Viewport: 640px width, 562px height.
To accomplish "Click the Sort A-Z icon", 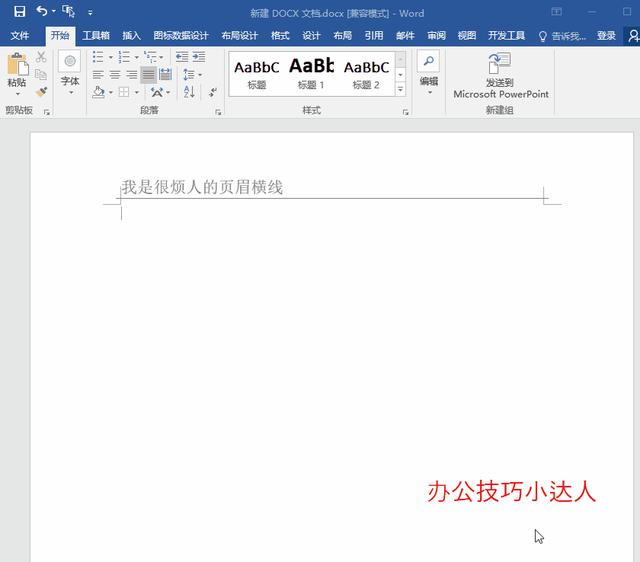I will pos(189,92).
